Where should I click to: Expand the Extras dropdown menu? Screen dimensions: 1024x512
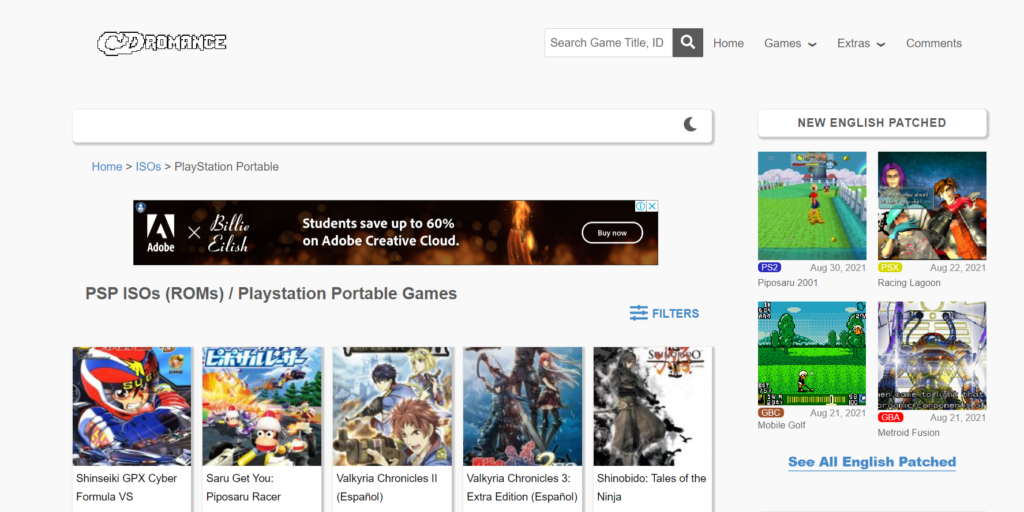pyautogui.click(x=861, y=43)
